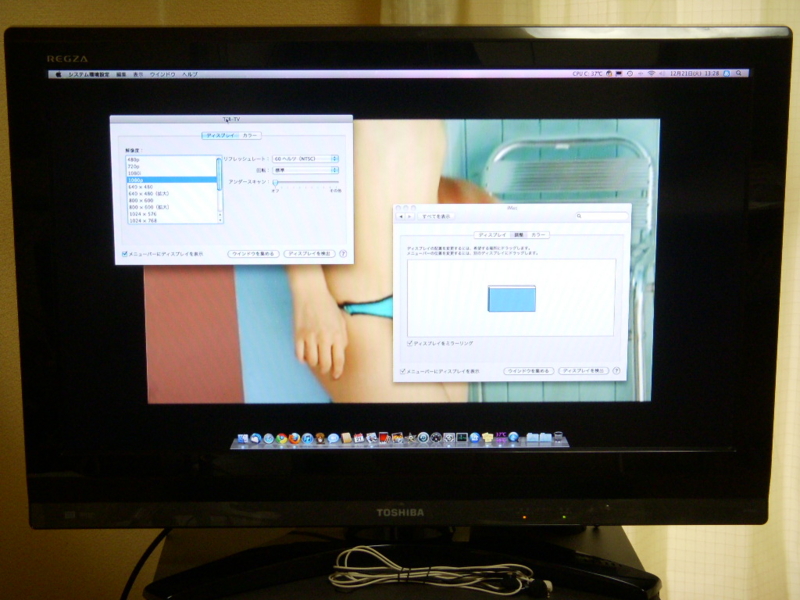Open the 回転 rotation dropdown
800x600 pixels.
(x=305, y=170)
